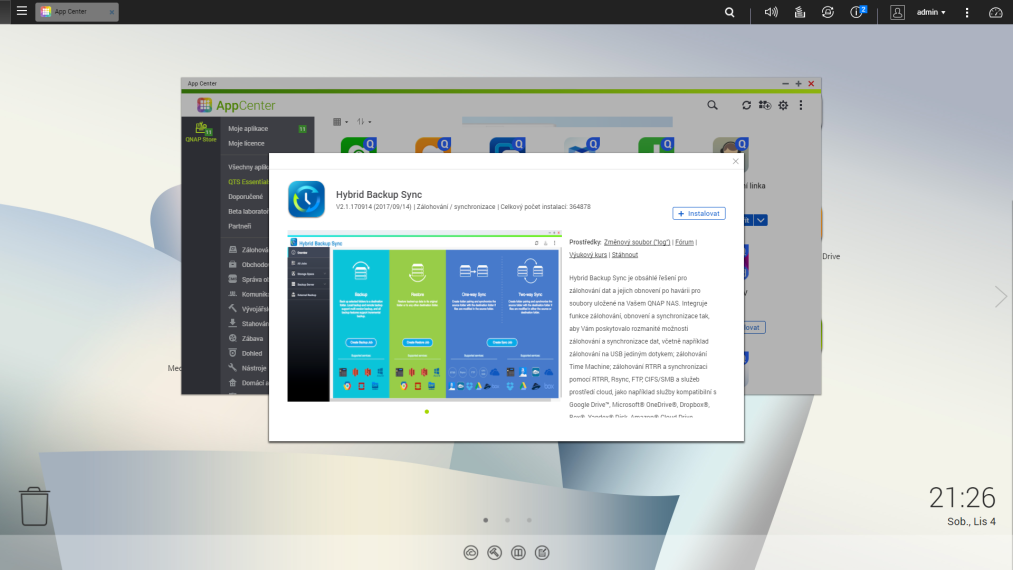This screenshot has height=570, width=1013.
Task: Open the Fórum link
Action: pos(684,242)
